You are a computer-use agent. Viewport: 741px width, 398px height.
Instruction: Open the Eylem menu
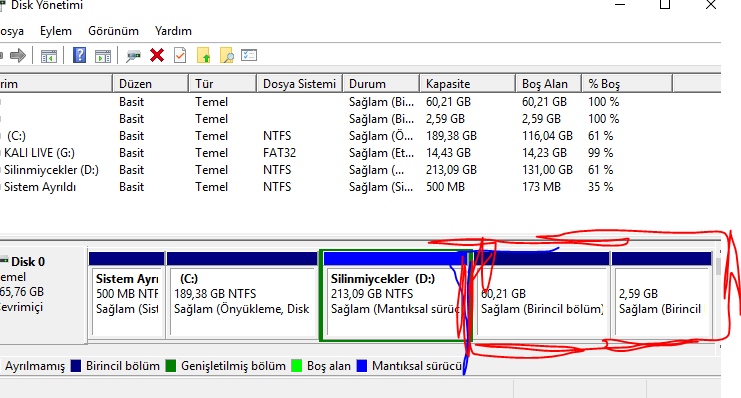pyautogui.click(x=56, y=31)
